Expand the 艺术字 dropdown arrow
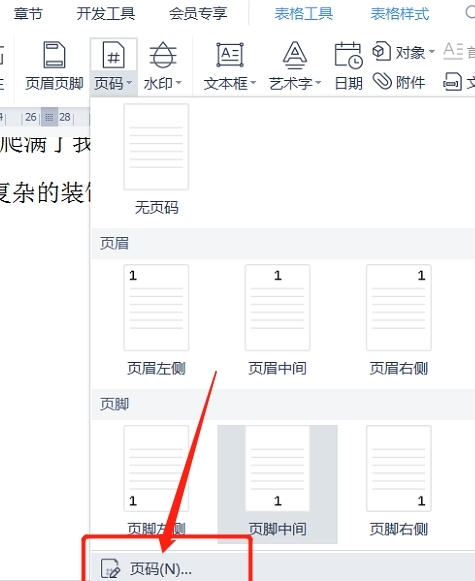Image resolution: width=475 pixels, height=581 pixels. click(318, 82)
